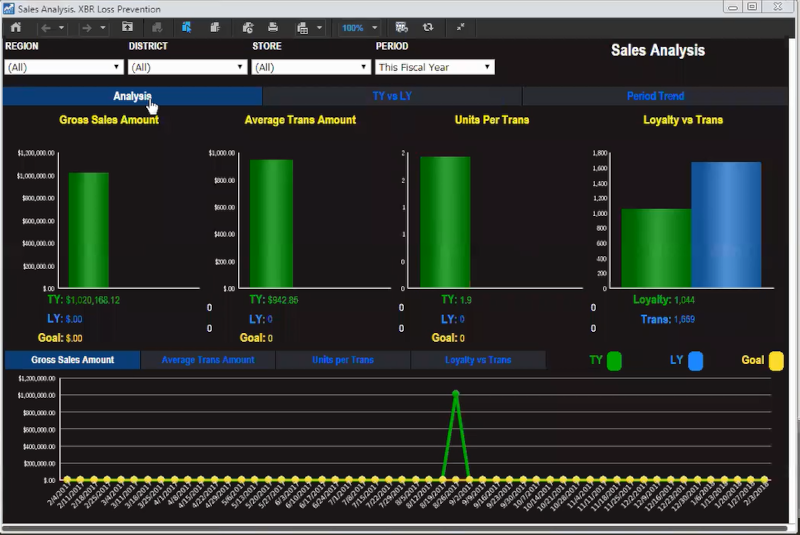This screenshot has height=535, width=800.
Task: Click the Back arrow navigation icon
Action: pos(46,28)
